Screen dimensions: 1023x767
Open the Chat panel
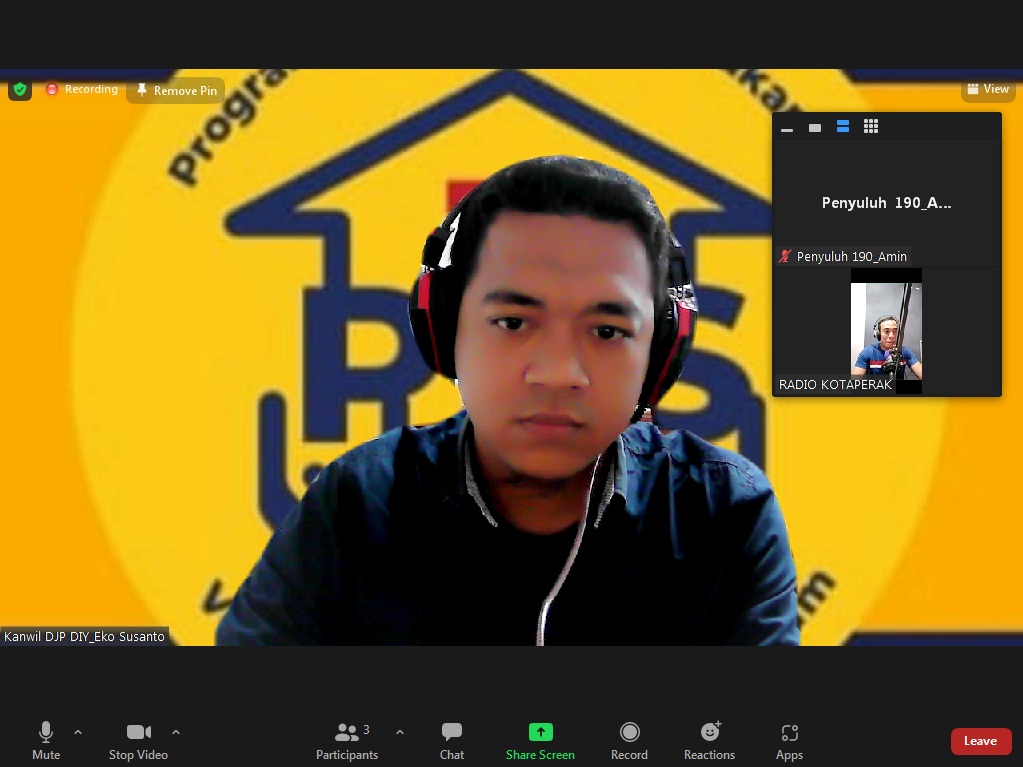click(x=452, y=740)
